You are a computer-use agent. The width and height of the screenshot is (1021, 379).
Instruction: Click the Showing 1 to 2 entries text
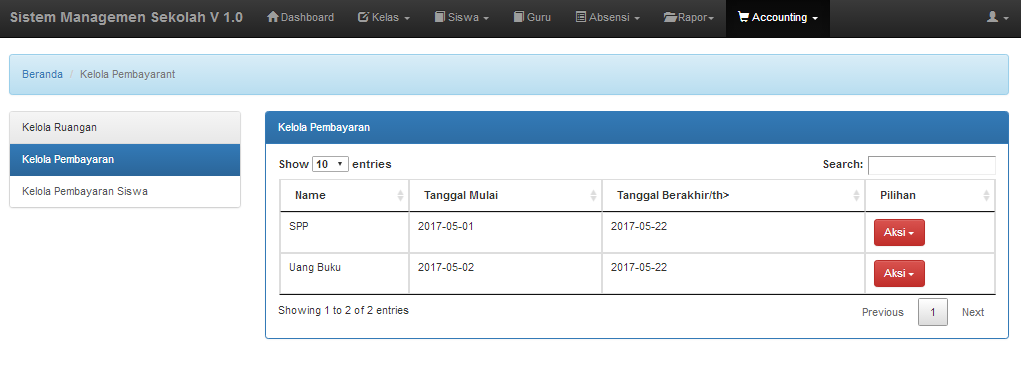pyautogui.click(x=343, y=311)
